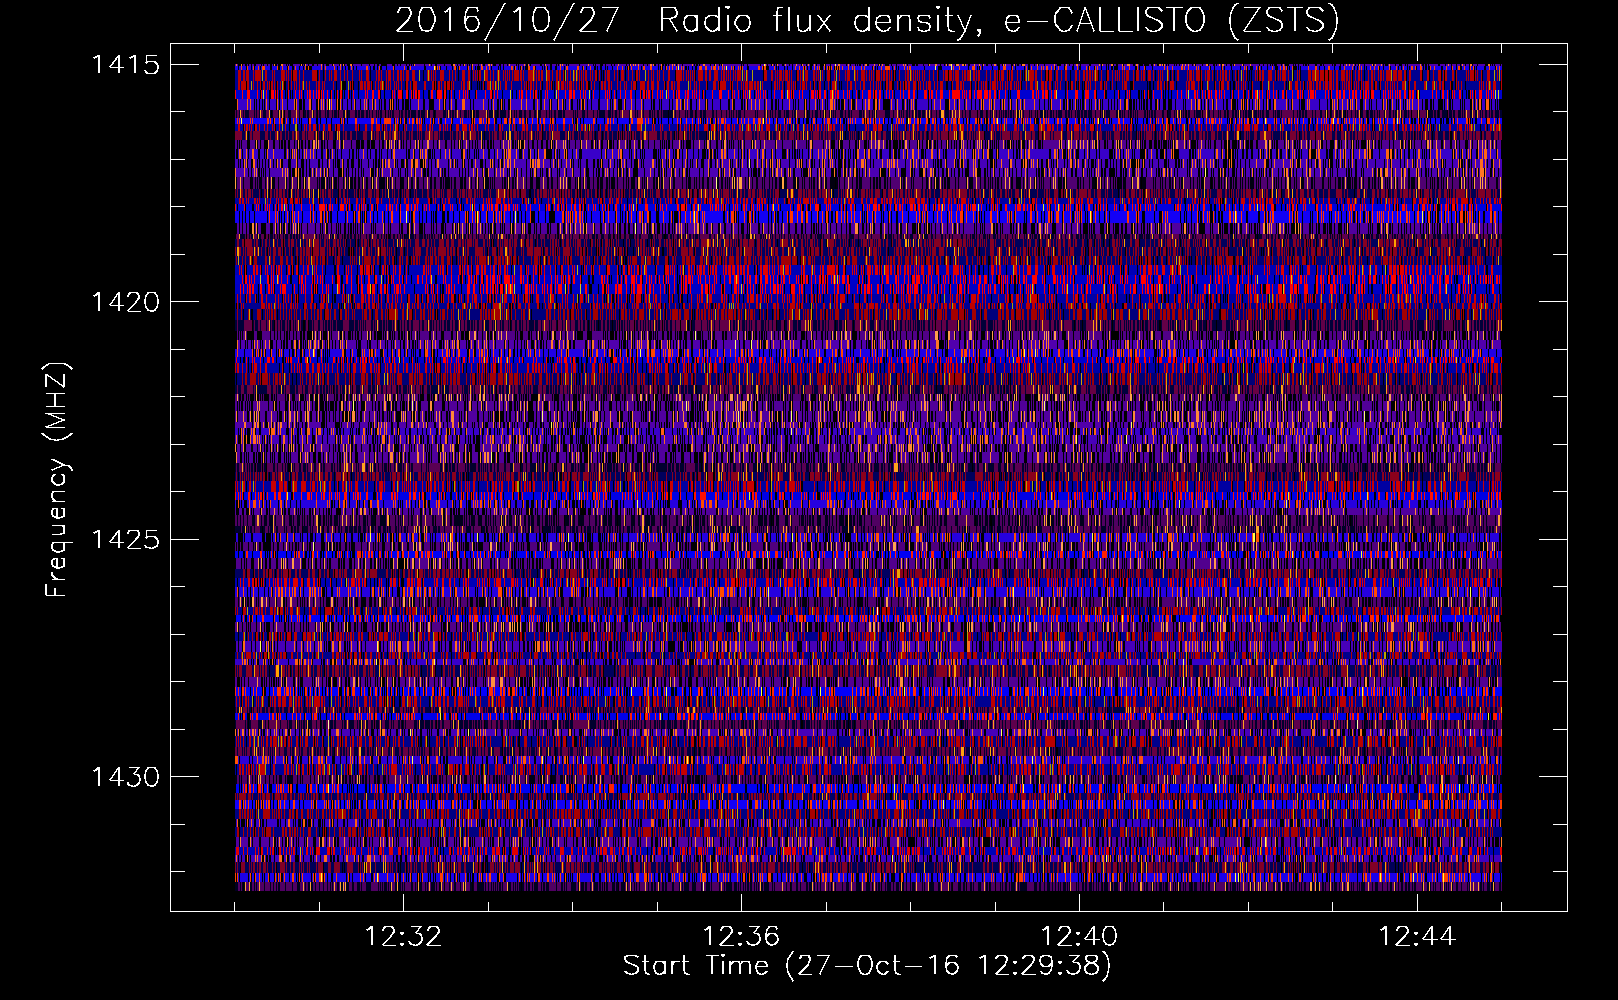1618x1000 pixels.
Task: Click the 'Frequency (MHZ)' axis title
Action: click(57, 480)
